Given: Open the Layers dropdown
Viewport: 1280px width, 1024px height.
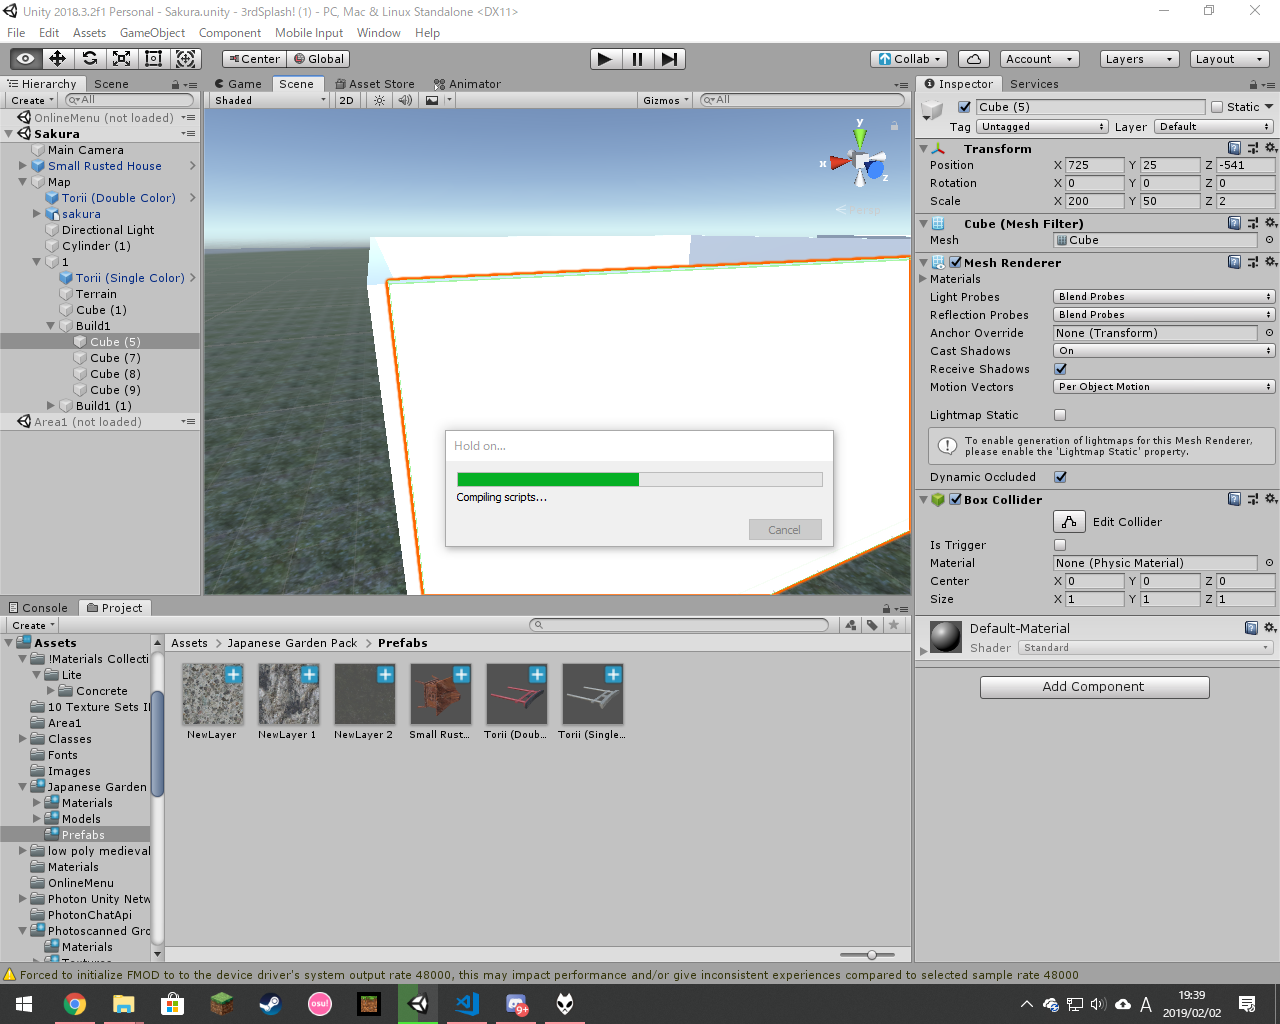Looking at the screenshot, I should tap(1139, 59).
